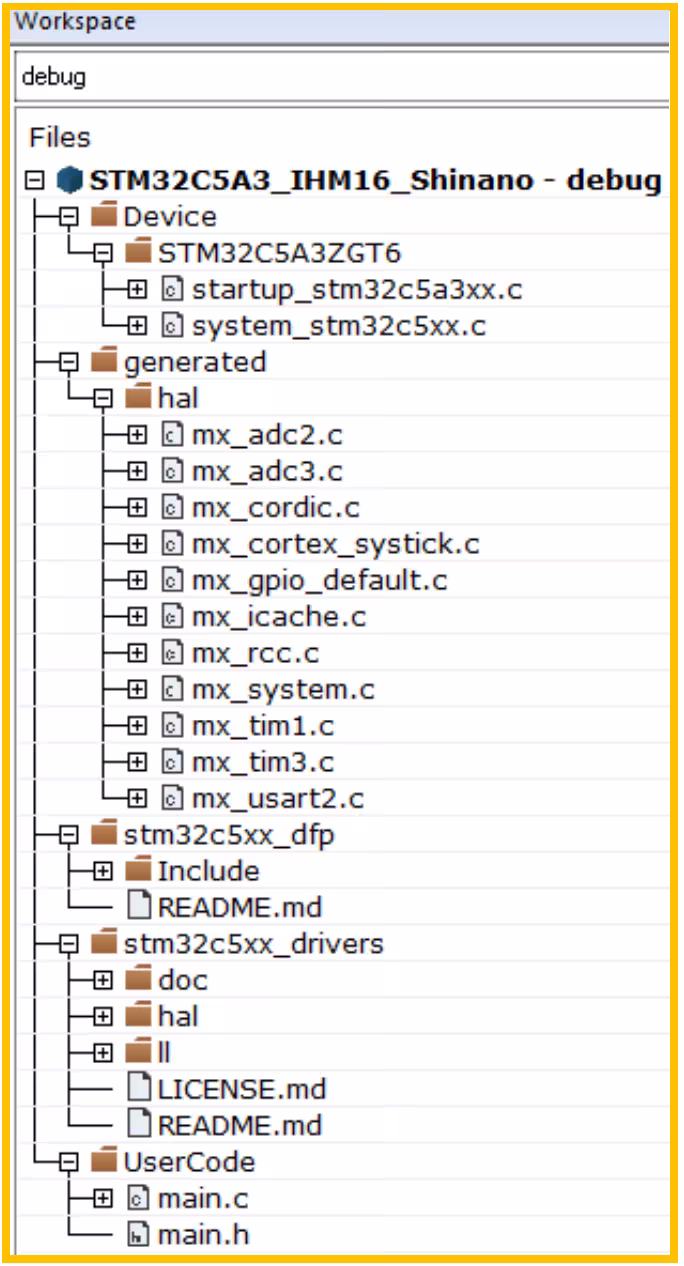The width and height of the screenshot is (684, 1266).
Task: Click the mx_adc2.c file icon
Action: click(x=172, y=435)
